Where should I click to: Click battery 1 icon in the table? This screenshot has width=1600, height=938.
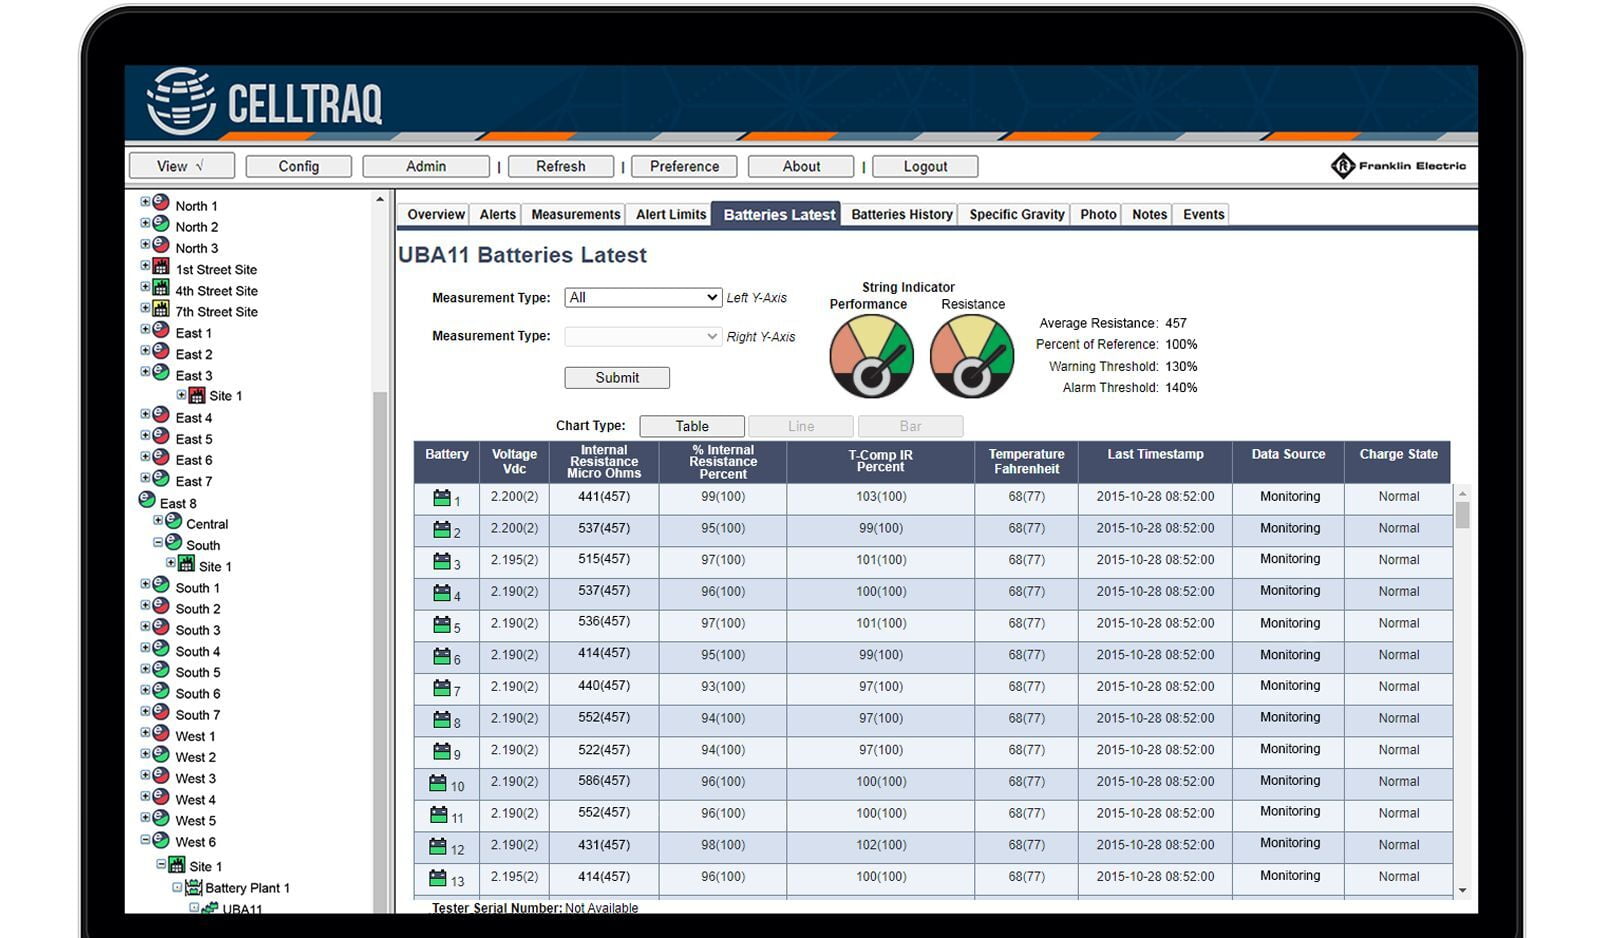coord(442,497)
